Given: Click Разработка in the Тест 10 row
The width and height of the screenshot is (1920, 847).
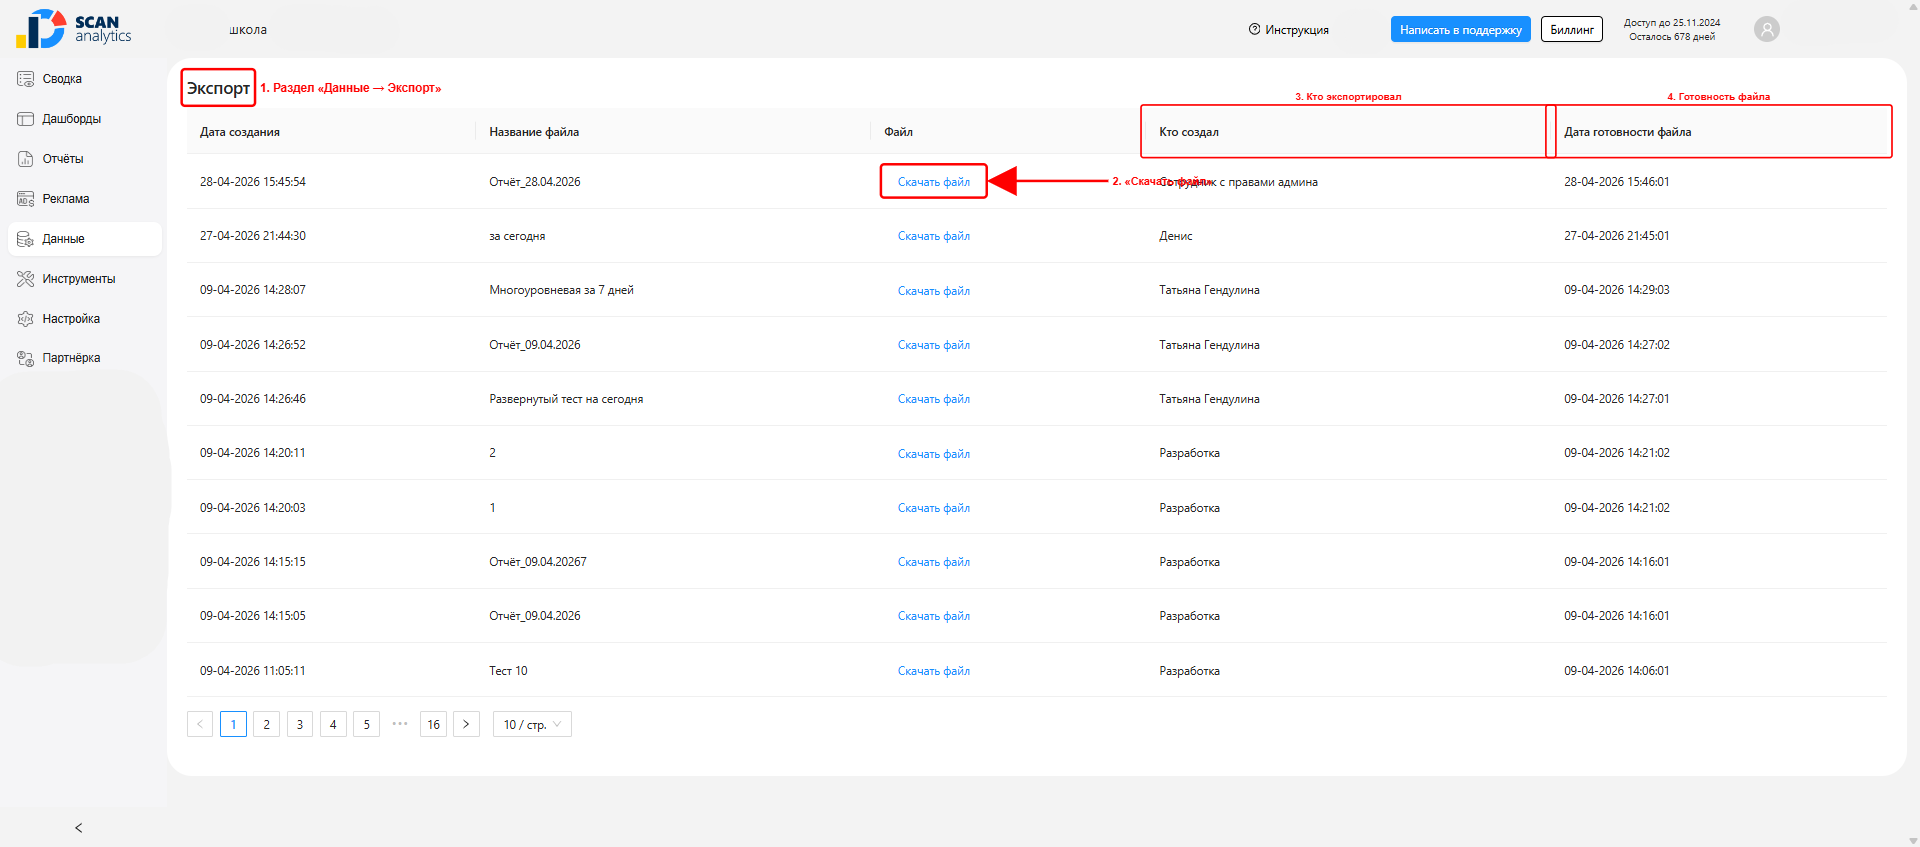Looking at the screenshot, I should [1189, 671].
